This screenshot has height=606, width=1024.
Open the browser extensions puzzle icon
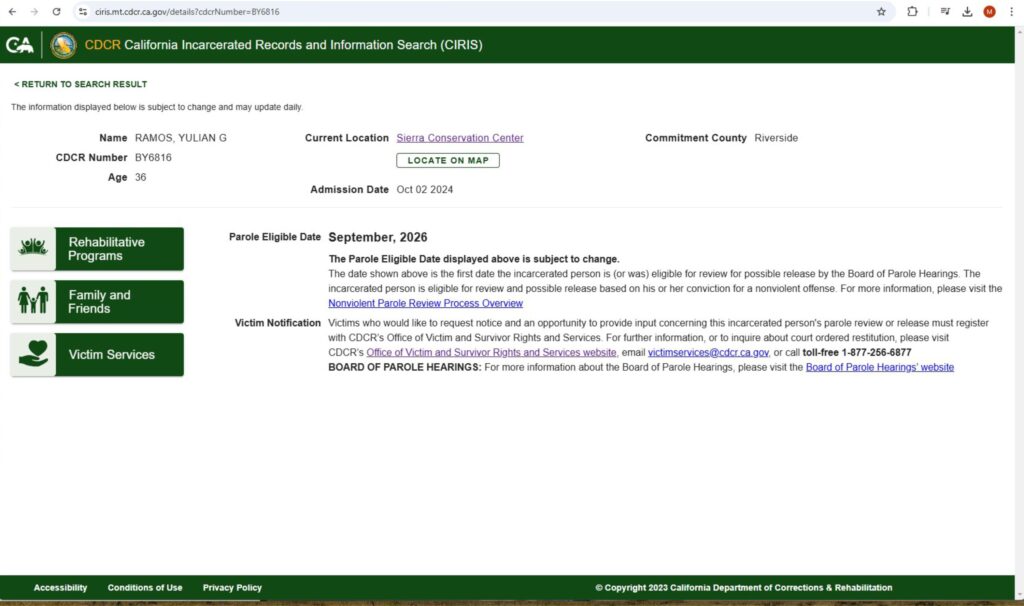coord(912,11)
